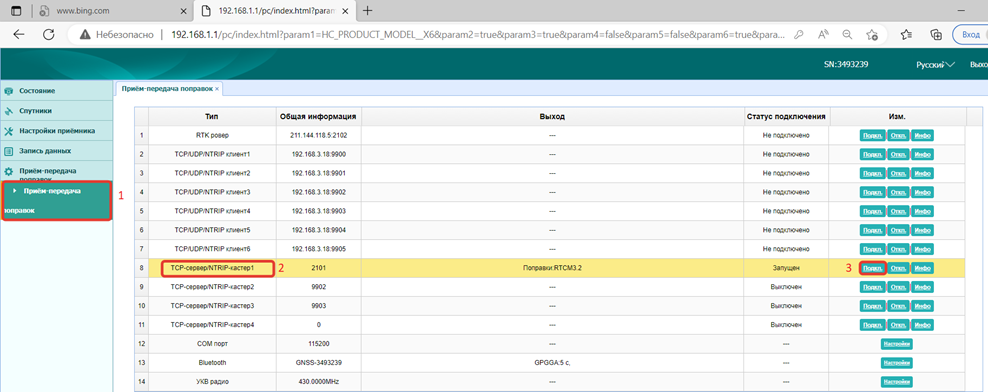Click the wrench icon beside Настройки приёмника
Image resolution: width=988 pixels, height=392 pixels.
[x=9, y=131]
